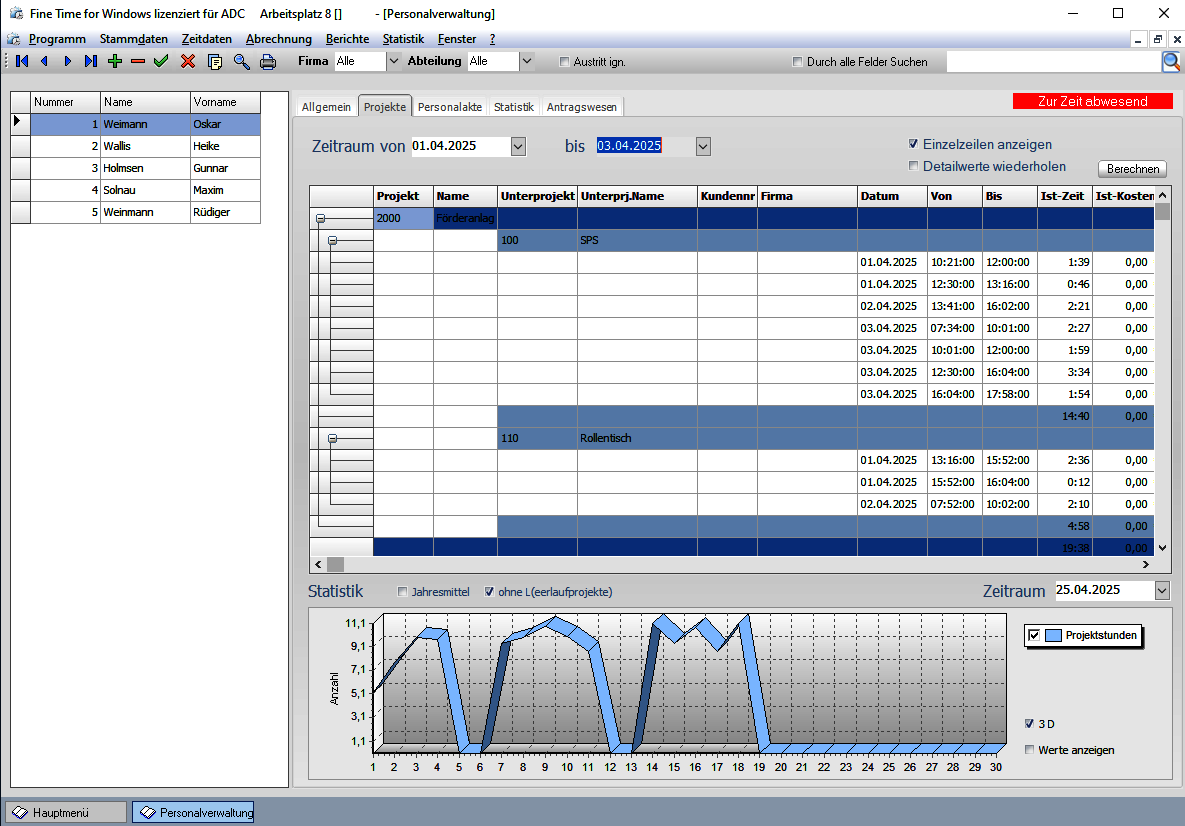Go to the previous record

[x=45, y=61]
